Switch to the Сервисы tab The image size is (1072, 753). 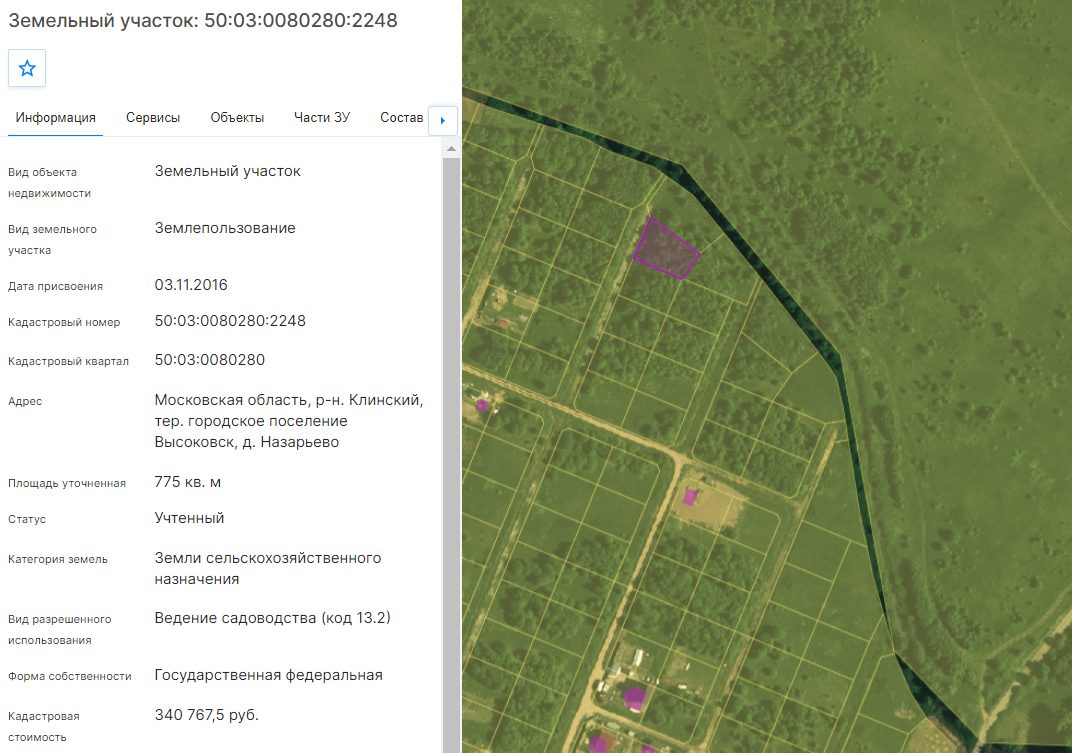point(153,118)
